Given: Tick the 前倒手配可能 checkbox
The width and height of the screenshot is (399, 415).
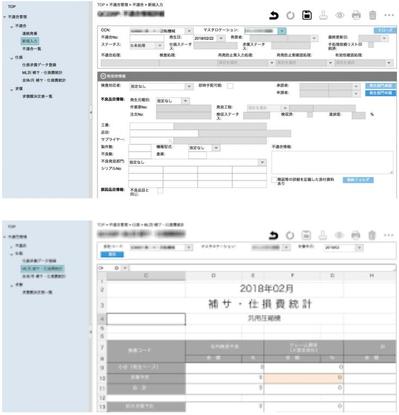Looking at the screenshot, I should click(230, 86).
